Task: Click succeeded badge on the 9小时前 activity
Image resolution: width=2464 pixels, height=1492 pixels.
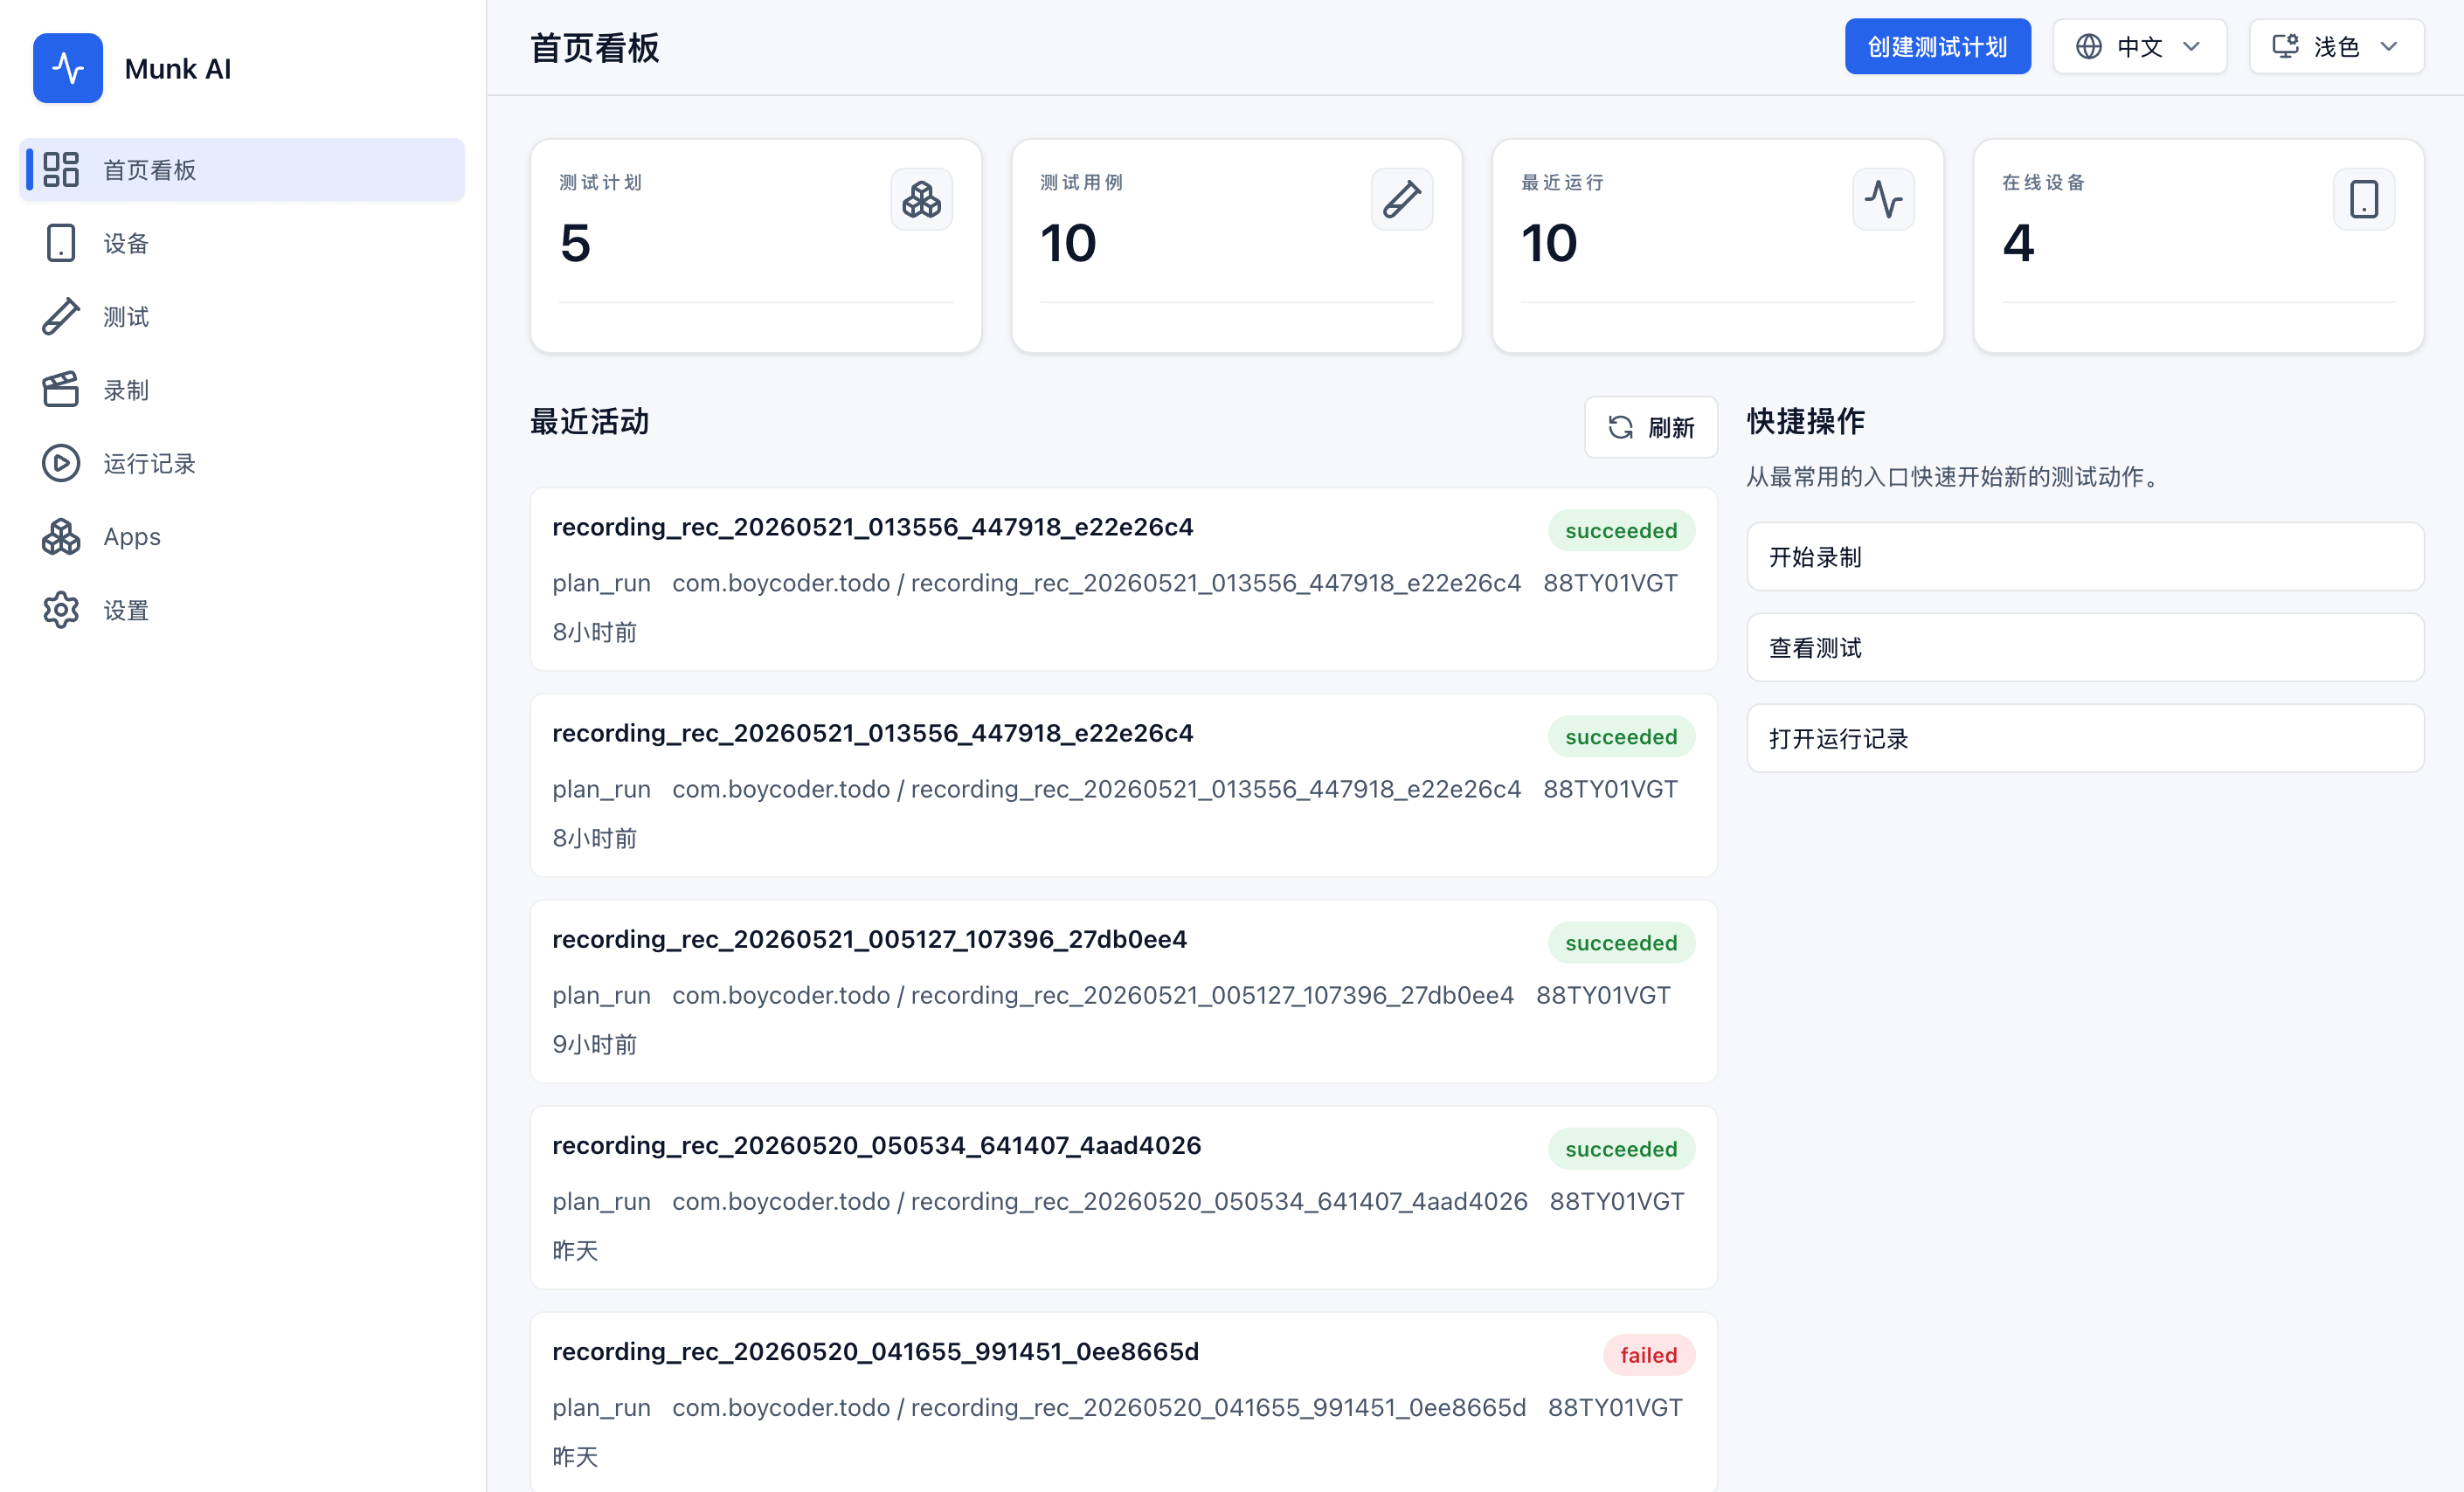Action: coord(1621,943)
